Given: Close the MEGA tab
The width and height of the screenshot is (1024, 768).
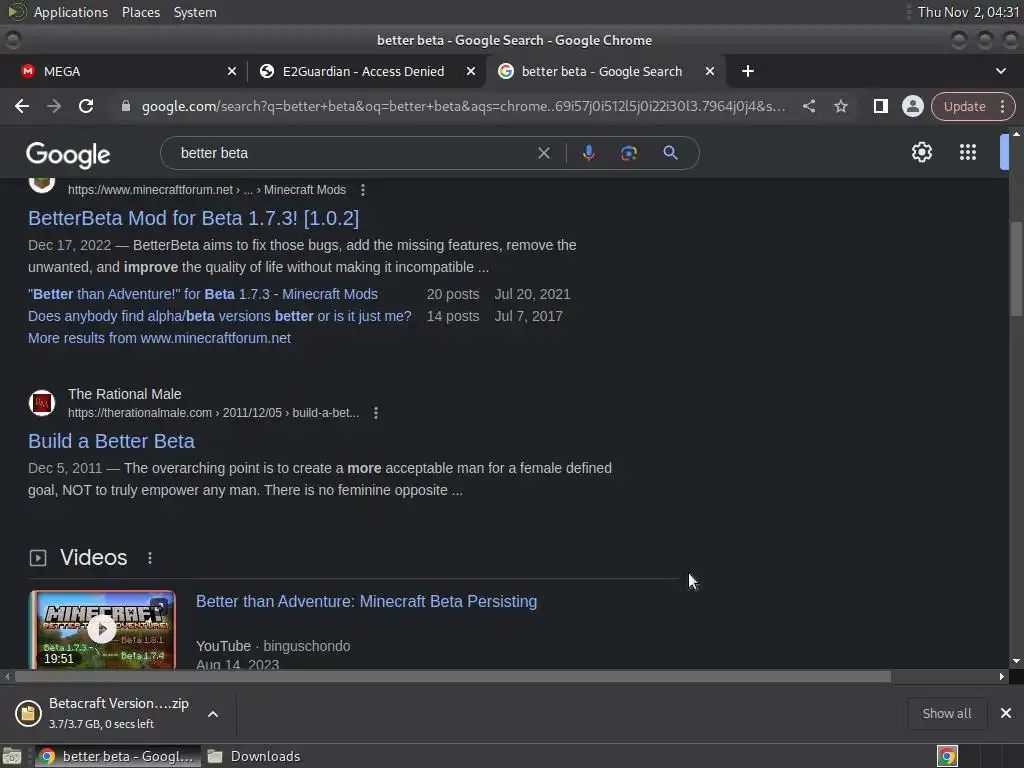Looking at the screenshot, I should pos(232,71).
